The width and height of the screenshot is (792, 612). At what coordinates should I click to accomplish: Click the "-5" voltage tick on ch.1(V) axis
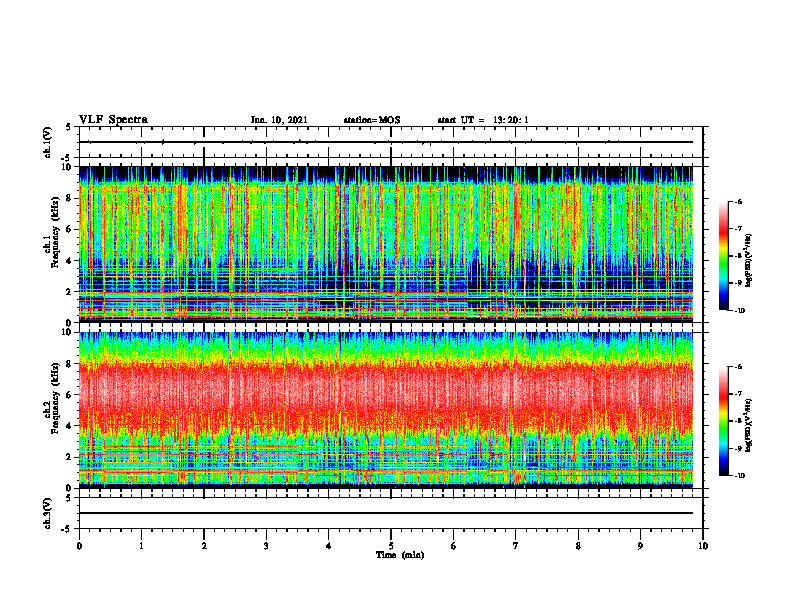point(67,157)
